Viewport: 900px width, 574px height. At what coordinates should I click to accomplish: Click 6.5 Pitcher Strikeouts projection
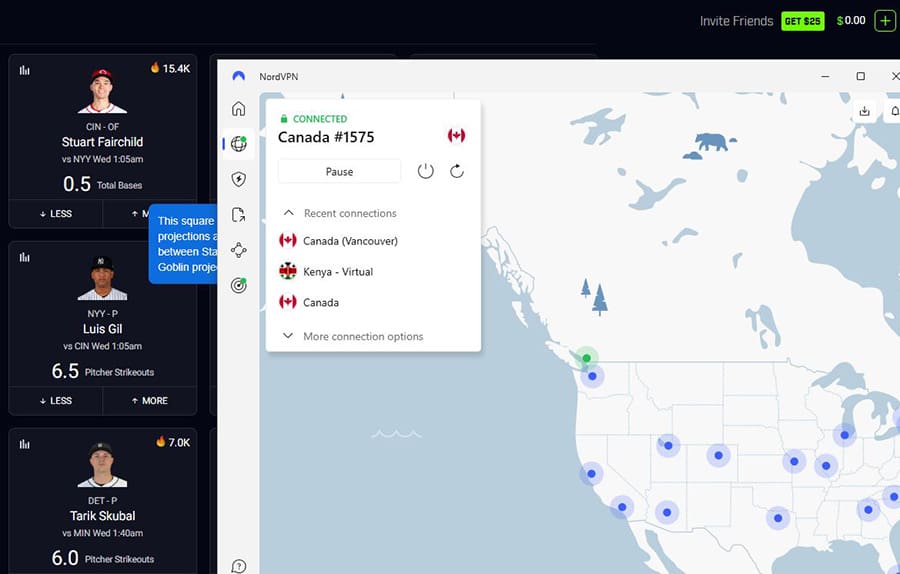103,371
